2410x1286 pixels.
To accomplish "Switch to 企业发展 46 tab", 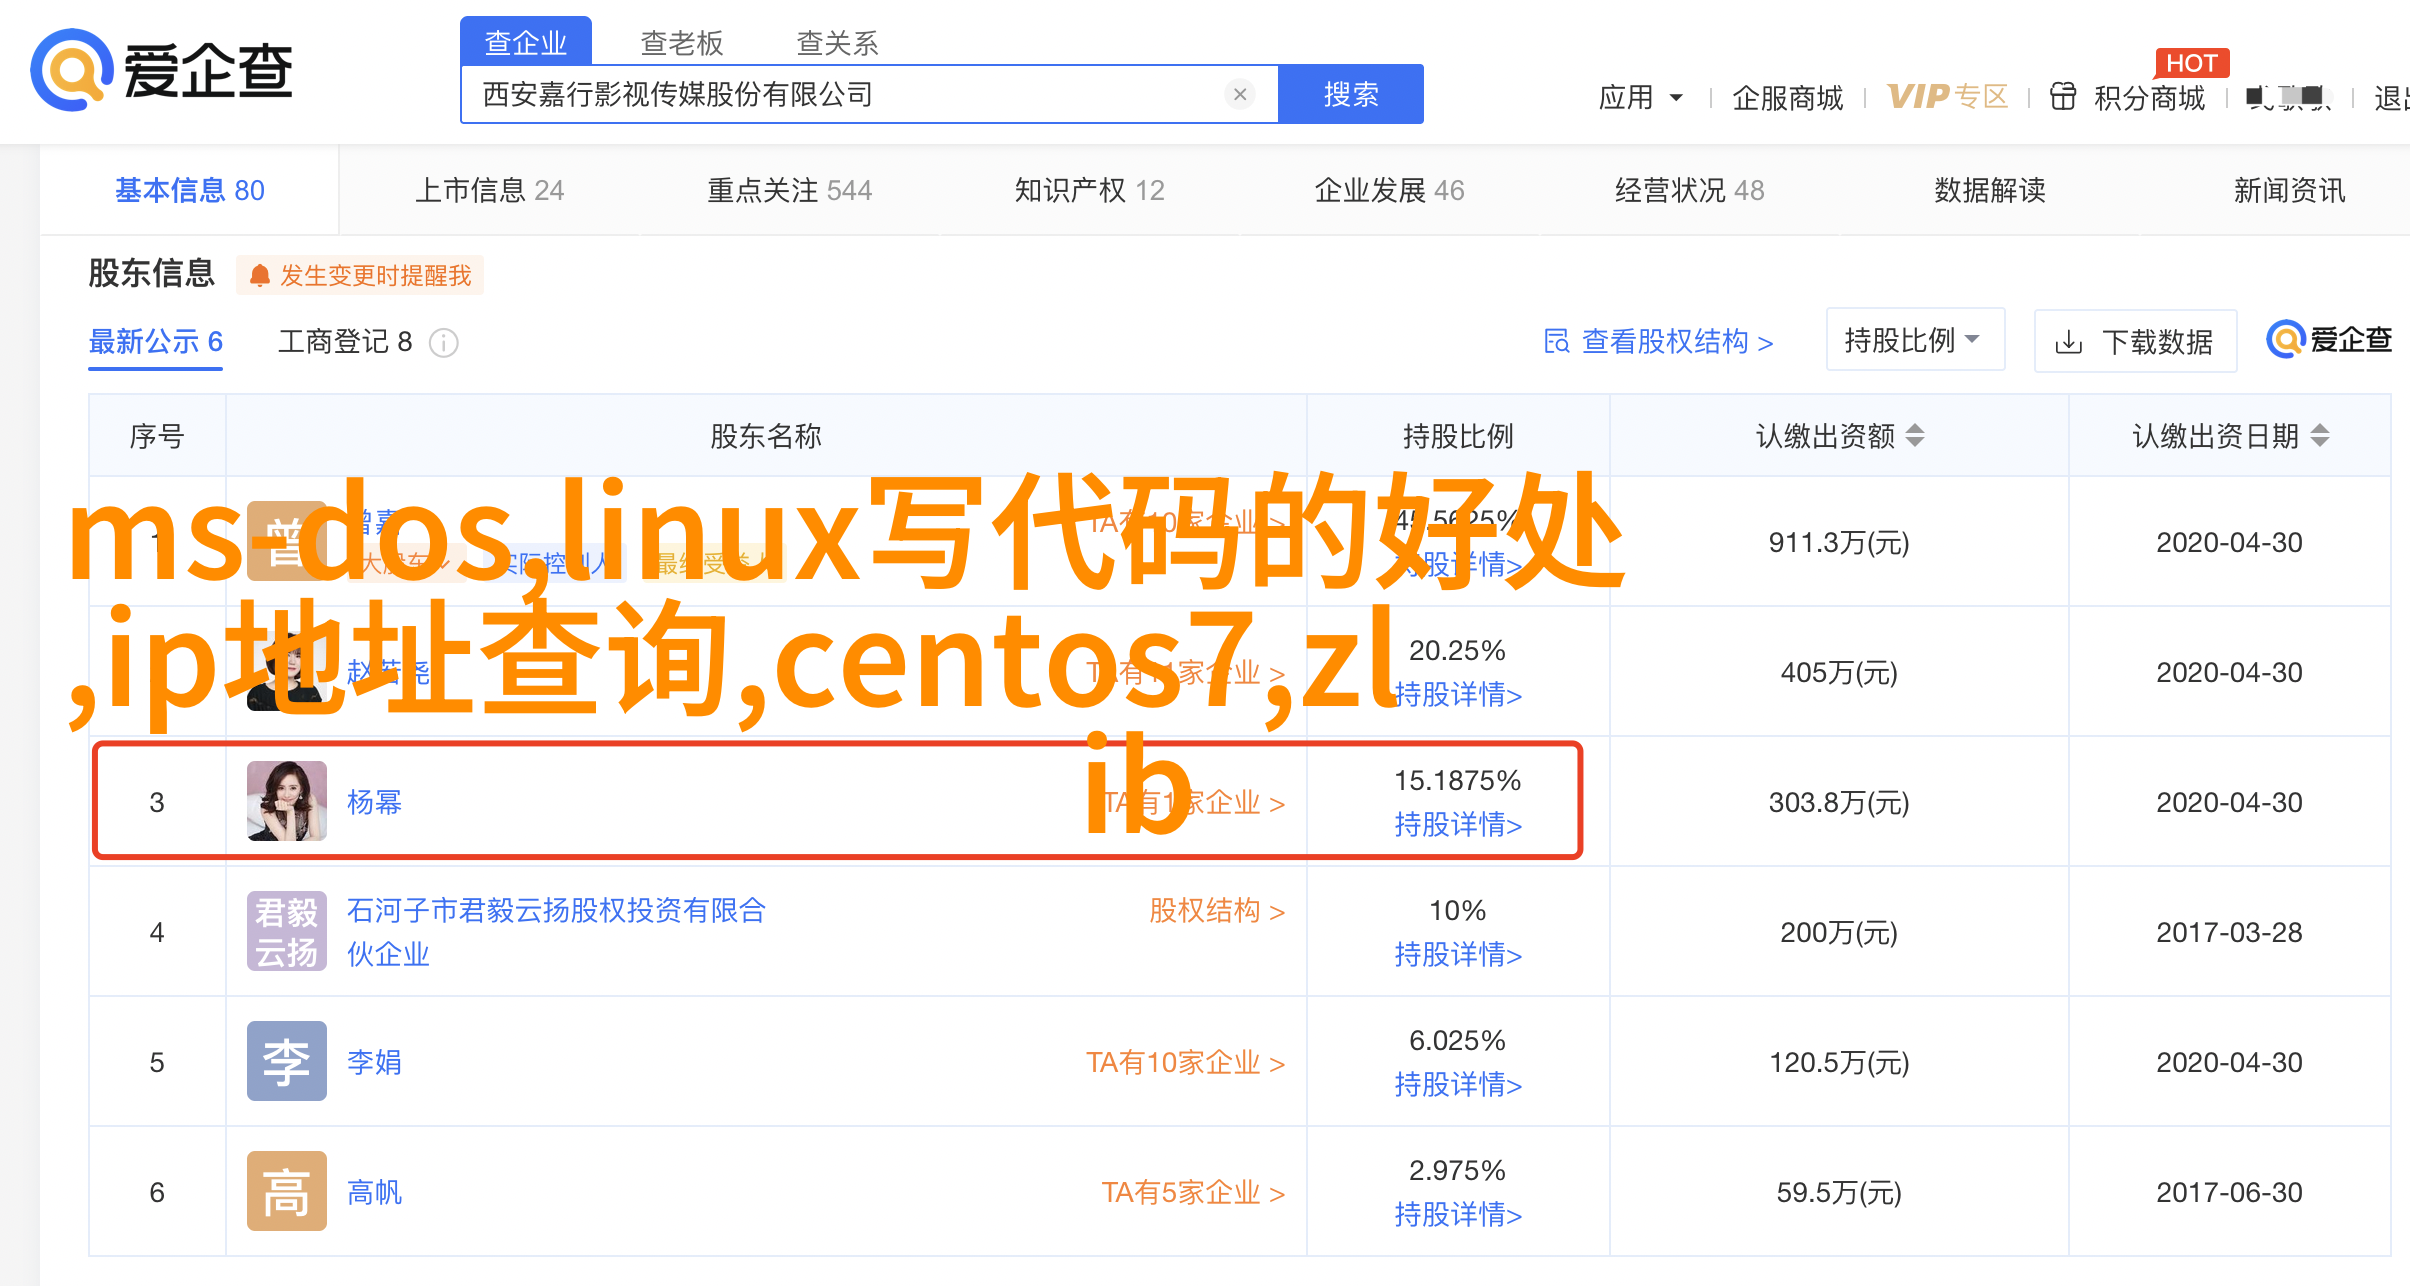I will [1390, 190].
